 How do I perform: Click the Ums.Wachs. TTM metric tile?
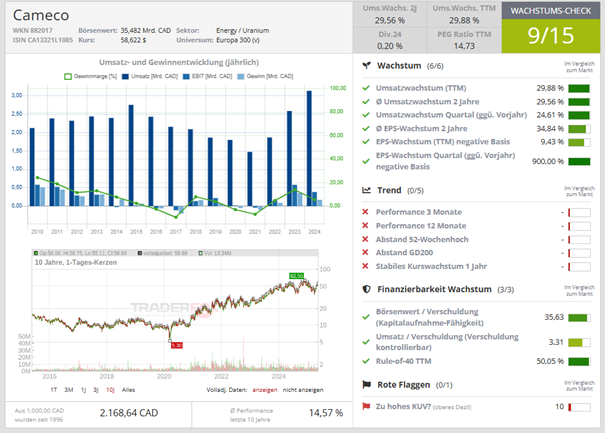(464, 14)
